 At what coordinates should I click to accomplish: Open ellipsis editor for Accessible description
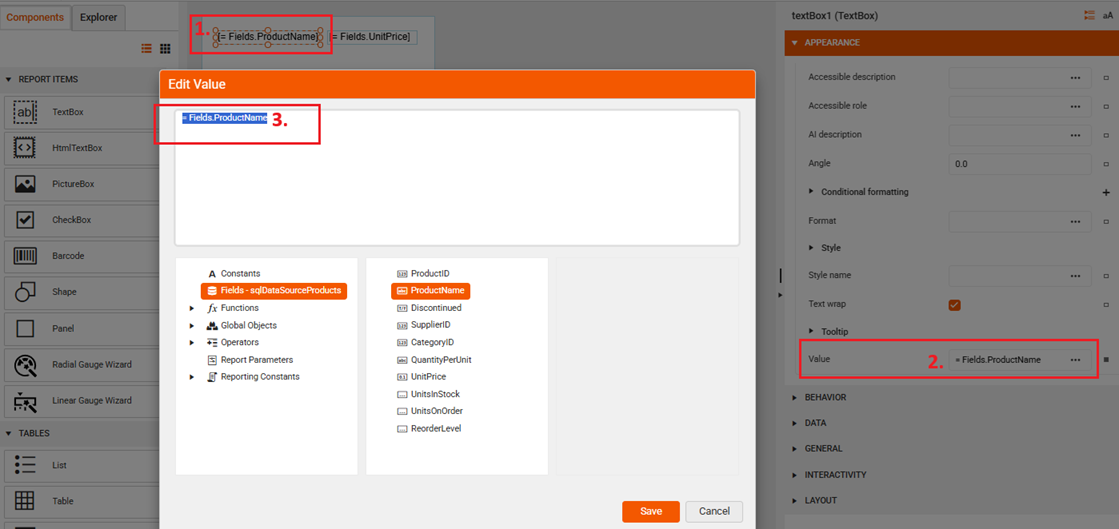point(1075,77)
